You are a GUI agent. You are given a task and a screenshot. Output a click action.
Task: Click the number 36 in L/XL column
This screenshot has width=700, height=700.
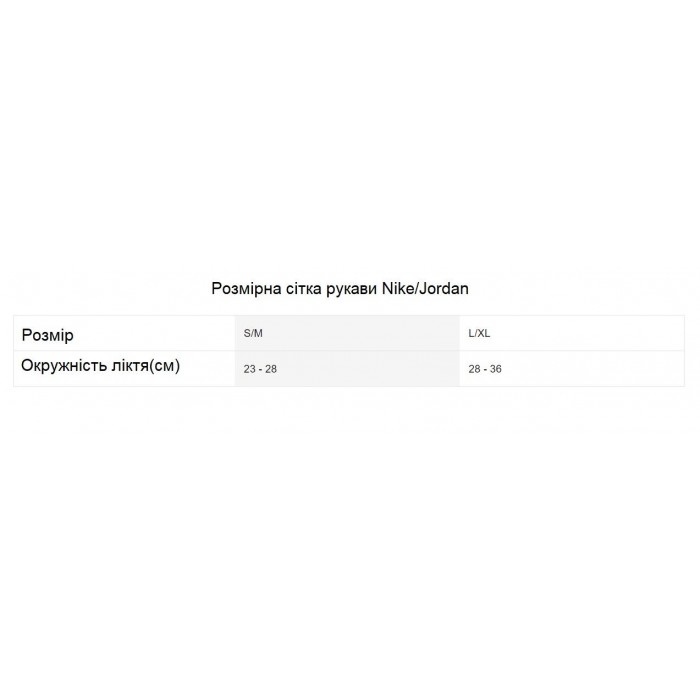coord(496,369)
